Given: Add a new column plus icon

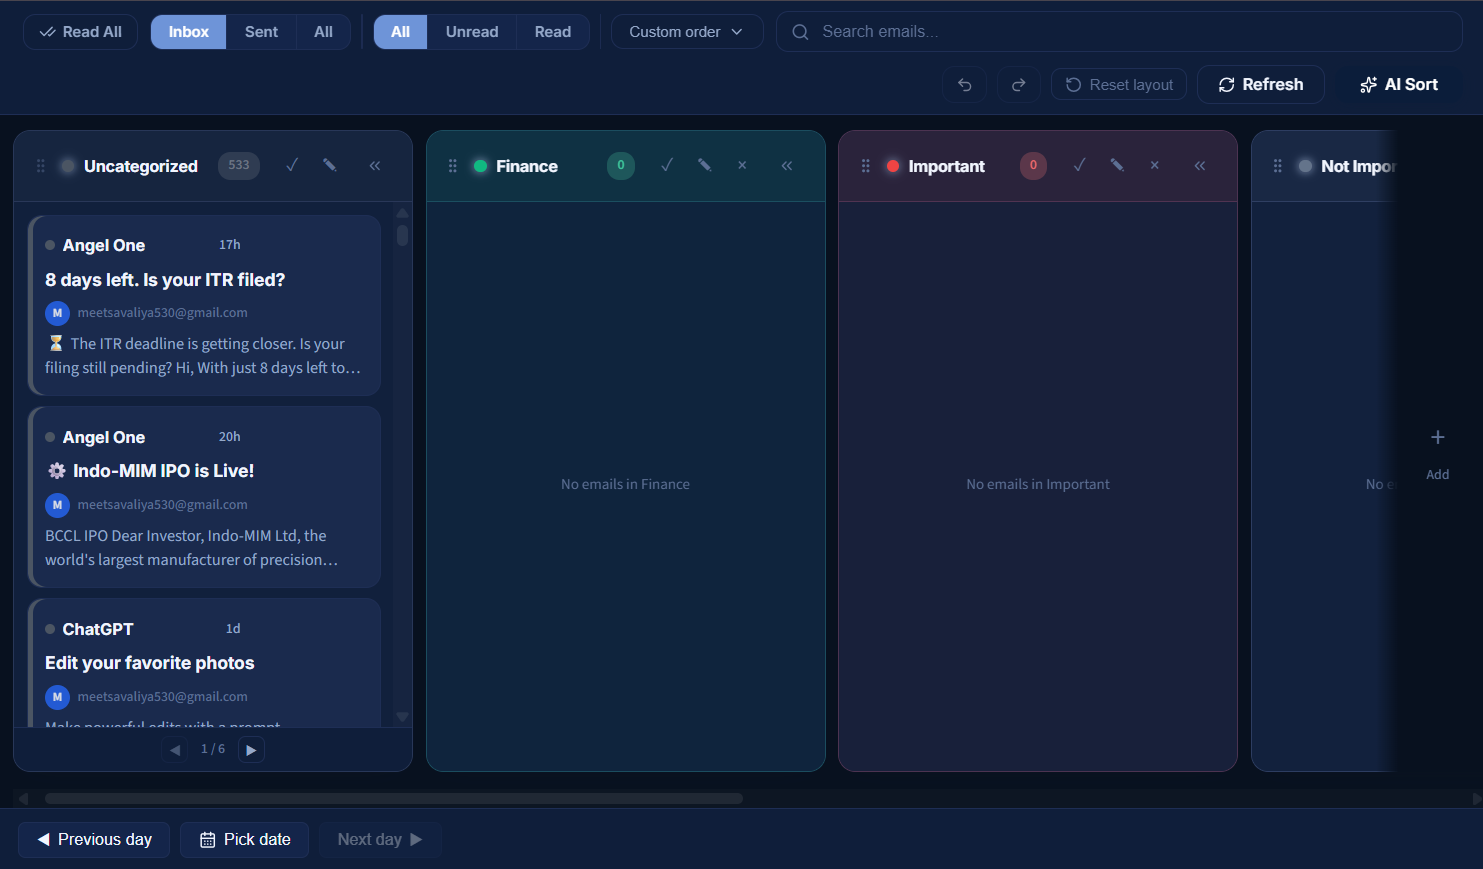Looking at the screenshot, I should pyautogui.click(x=1437, y=437).
